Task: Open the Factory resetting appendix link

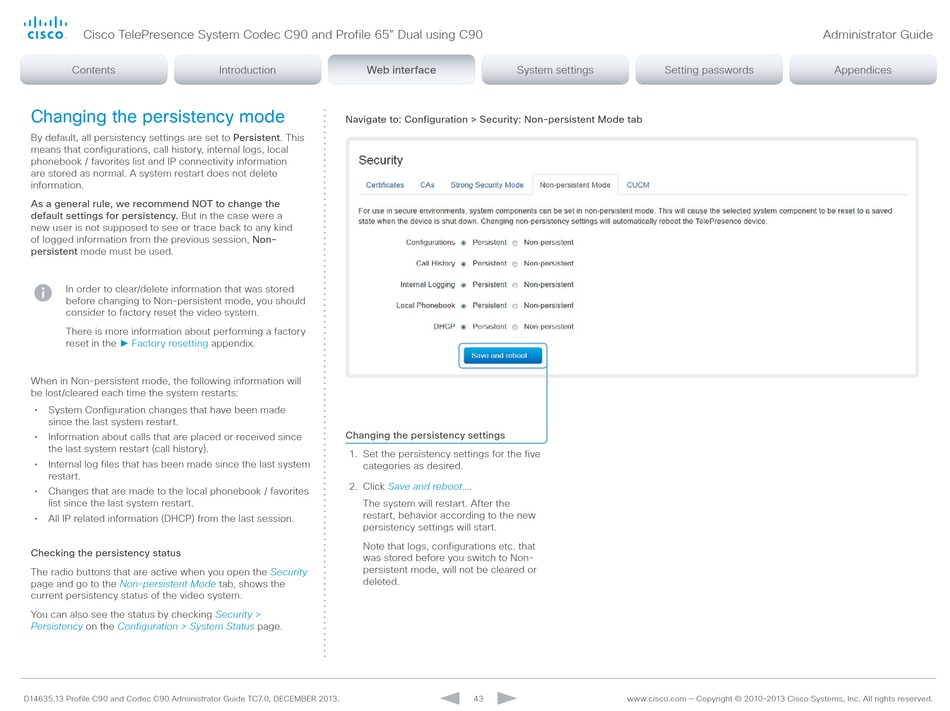Action: pyautogui.click(x=170, y=343)
